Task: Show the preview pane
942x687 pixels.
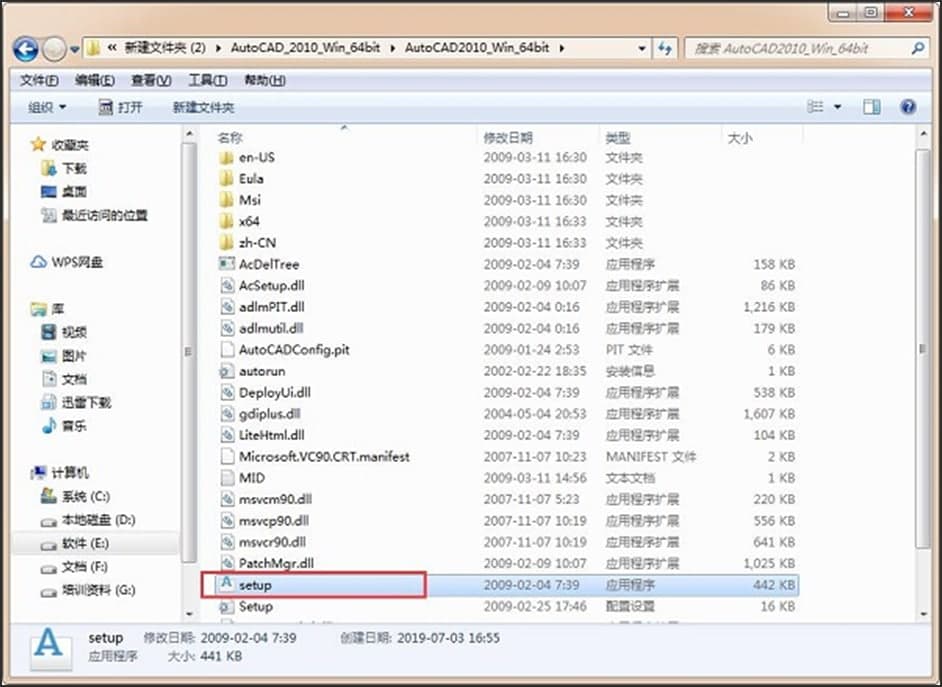Action: [x=871, y=106]
